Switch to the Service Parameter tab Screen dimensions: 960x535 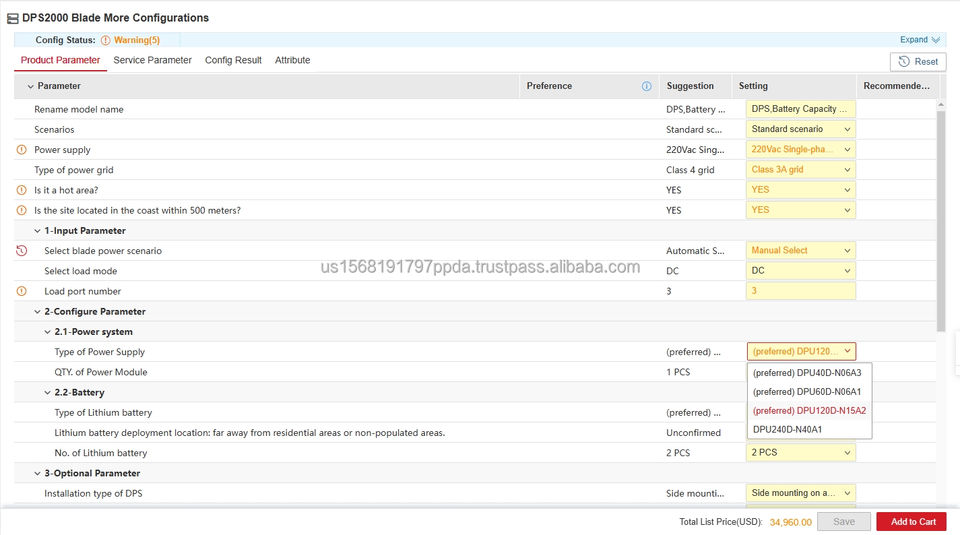click(152, 60)
